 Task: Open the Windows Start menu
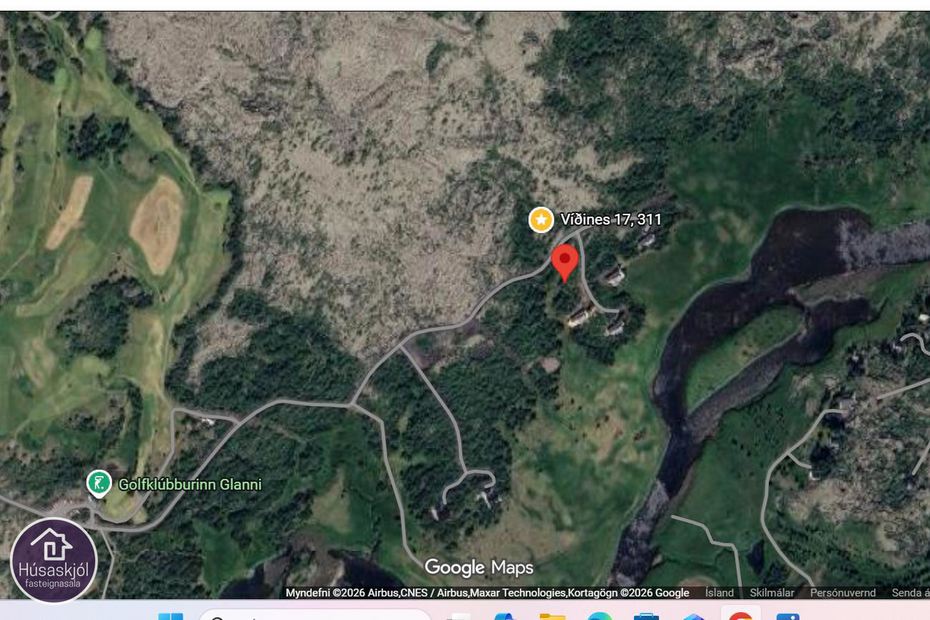click(x=170, y=614)
